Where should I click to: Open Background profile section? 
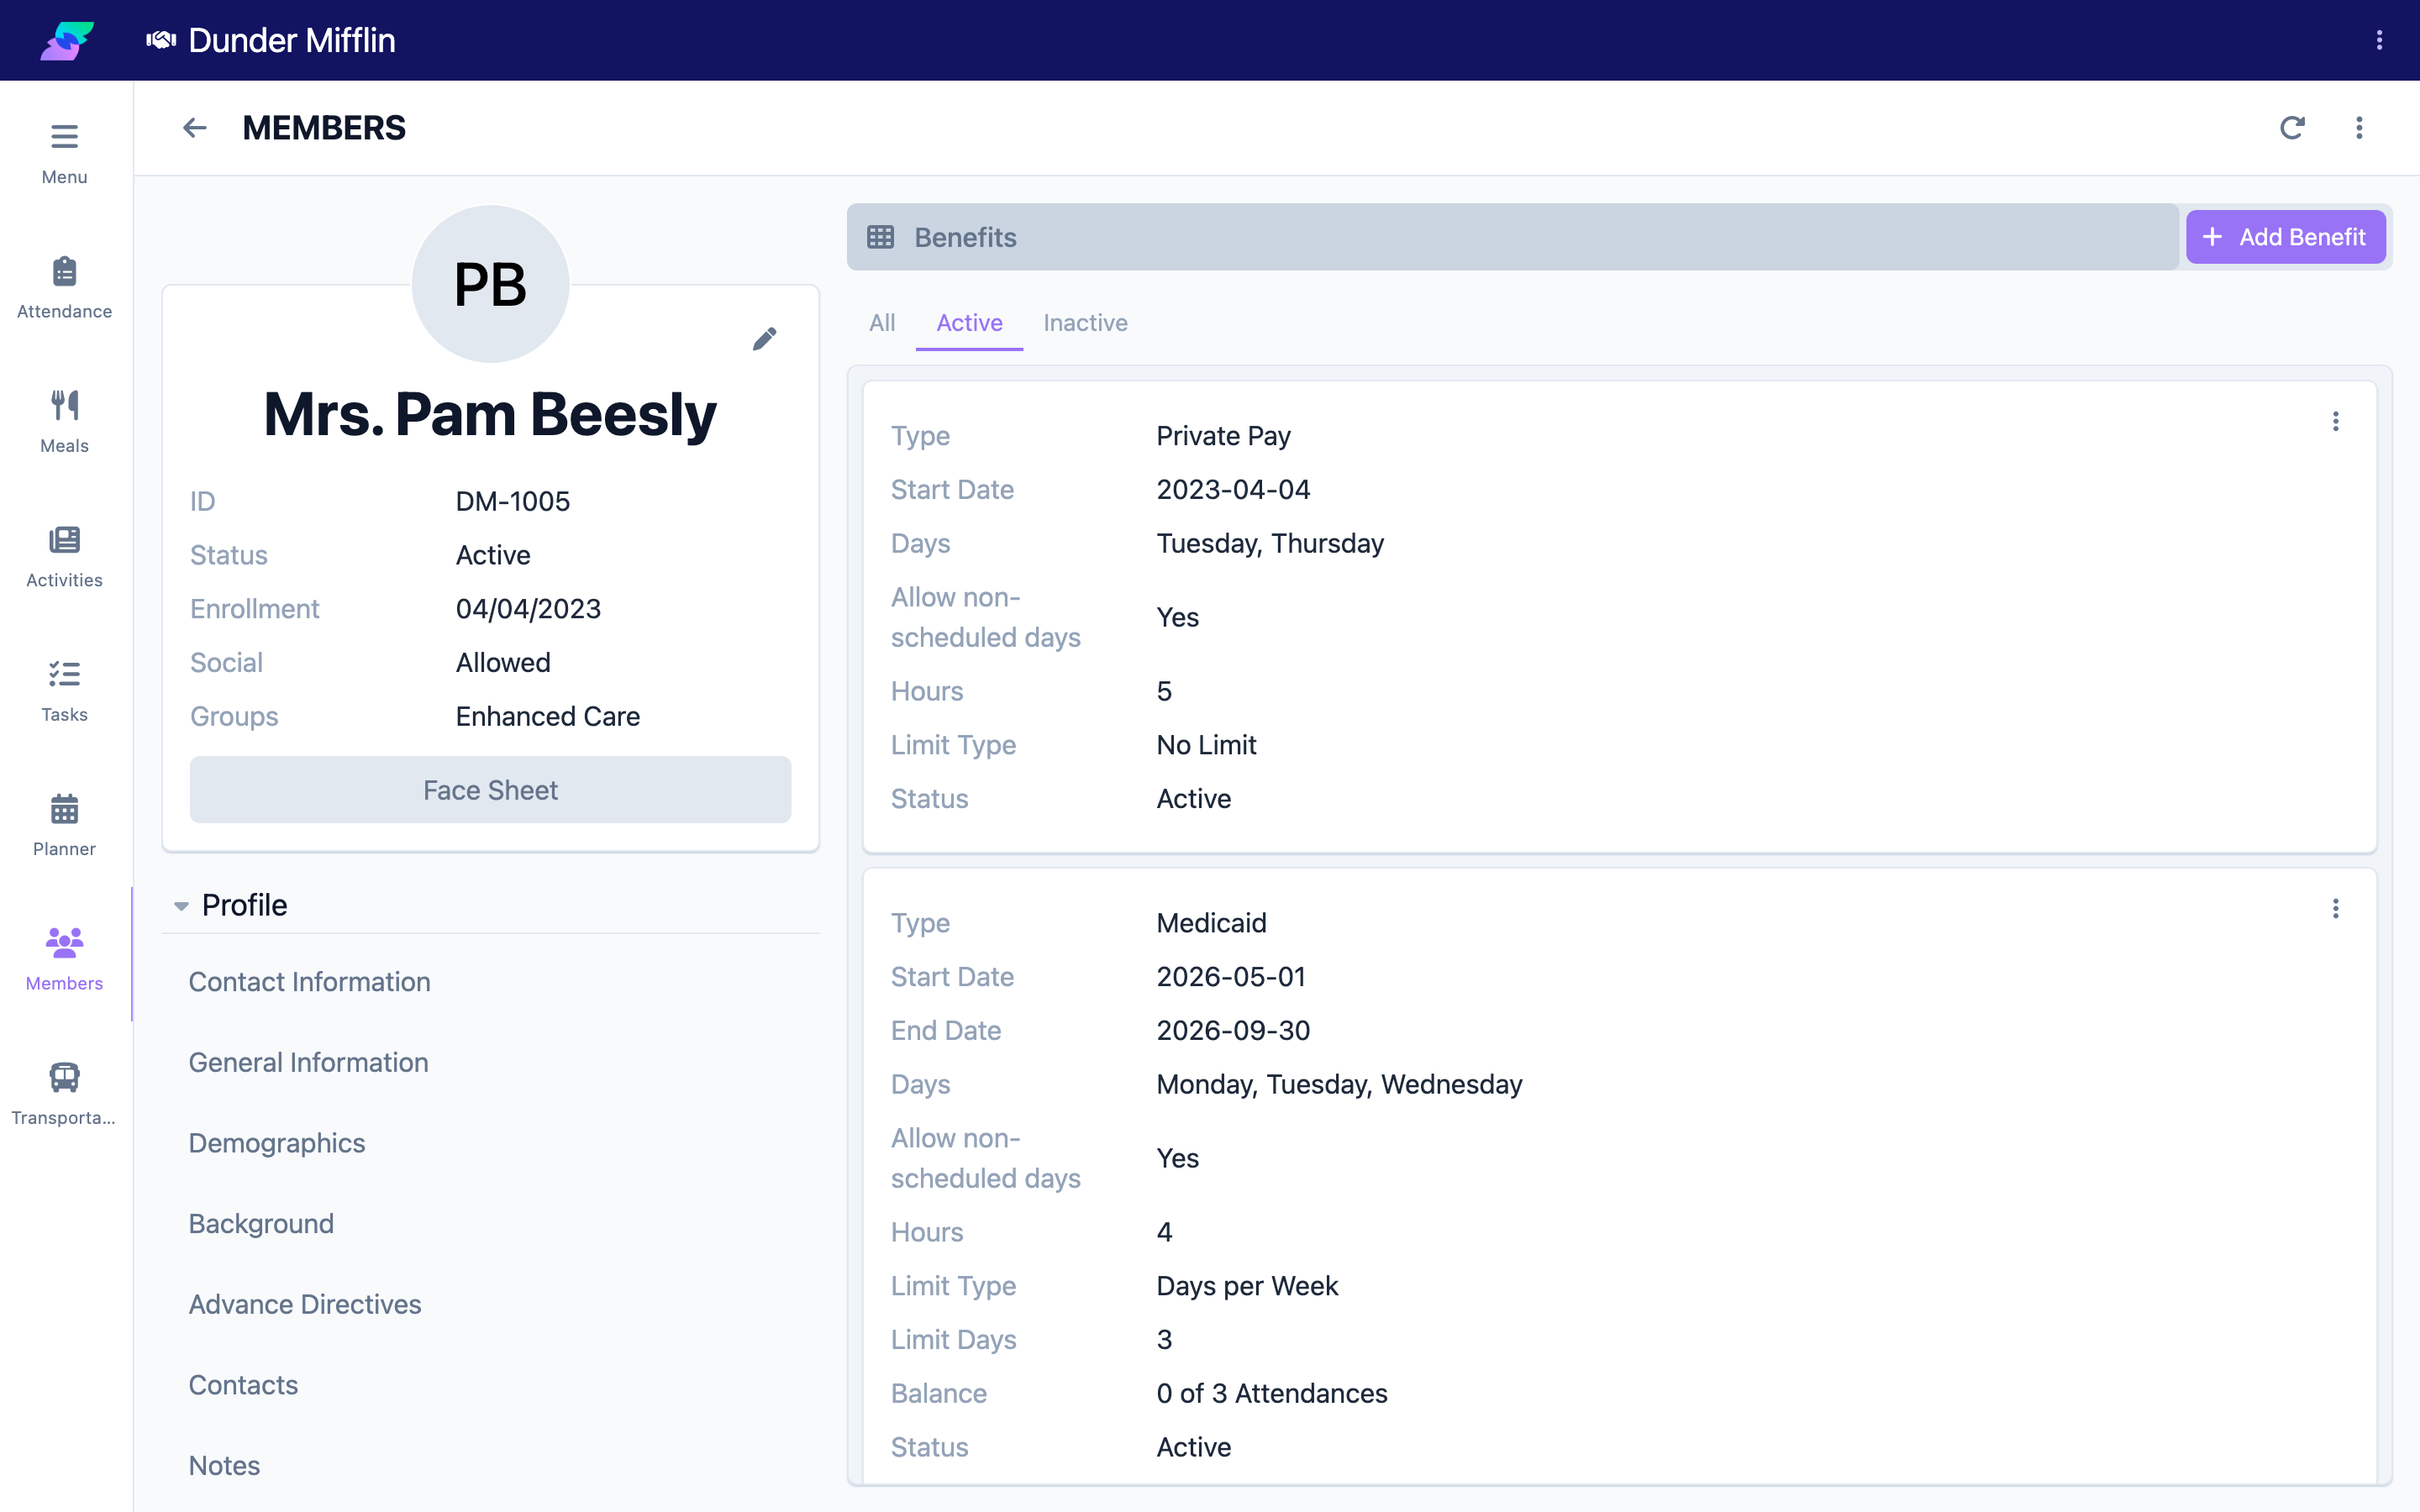[x=261, y=1224]
